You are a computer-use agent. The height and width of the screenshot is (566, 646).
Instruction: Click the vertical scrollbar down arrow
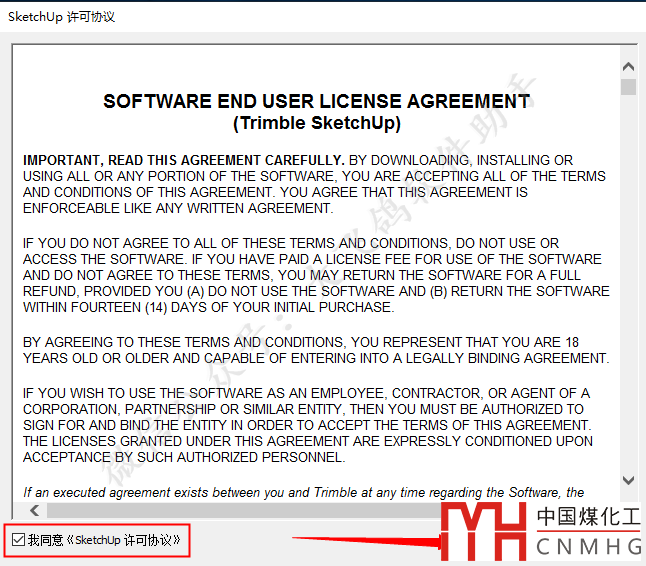(628, 481)
